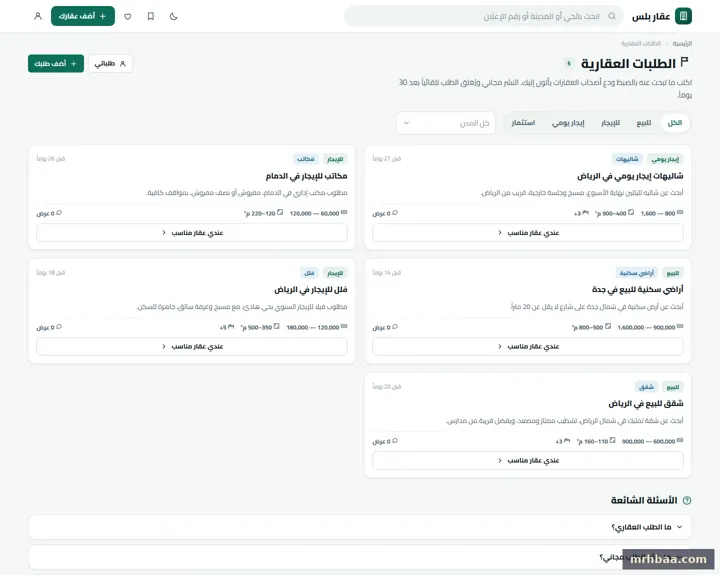The width and height of the screenshot is (720, 575).
Task: Click the شاليهات category tag
Action: click(627, 159)
